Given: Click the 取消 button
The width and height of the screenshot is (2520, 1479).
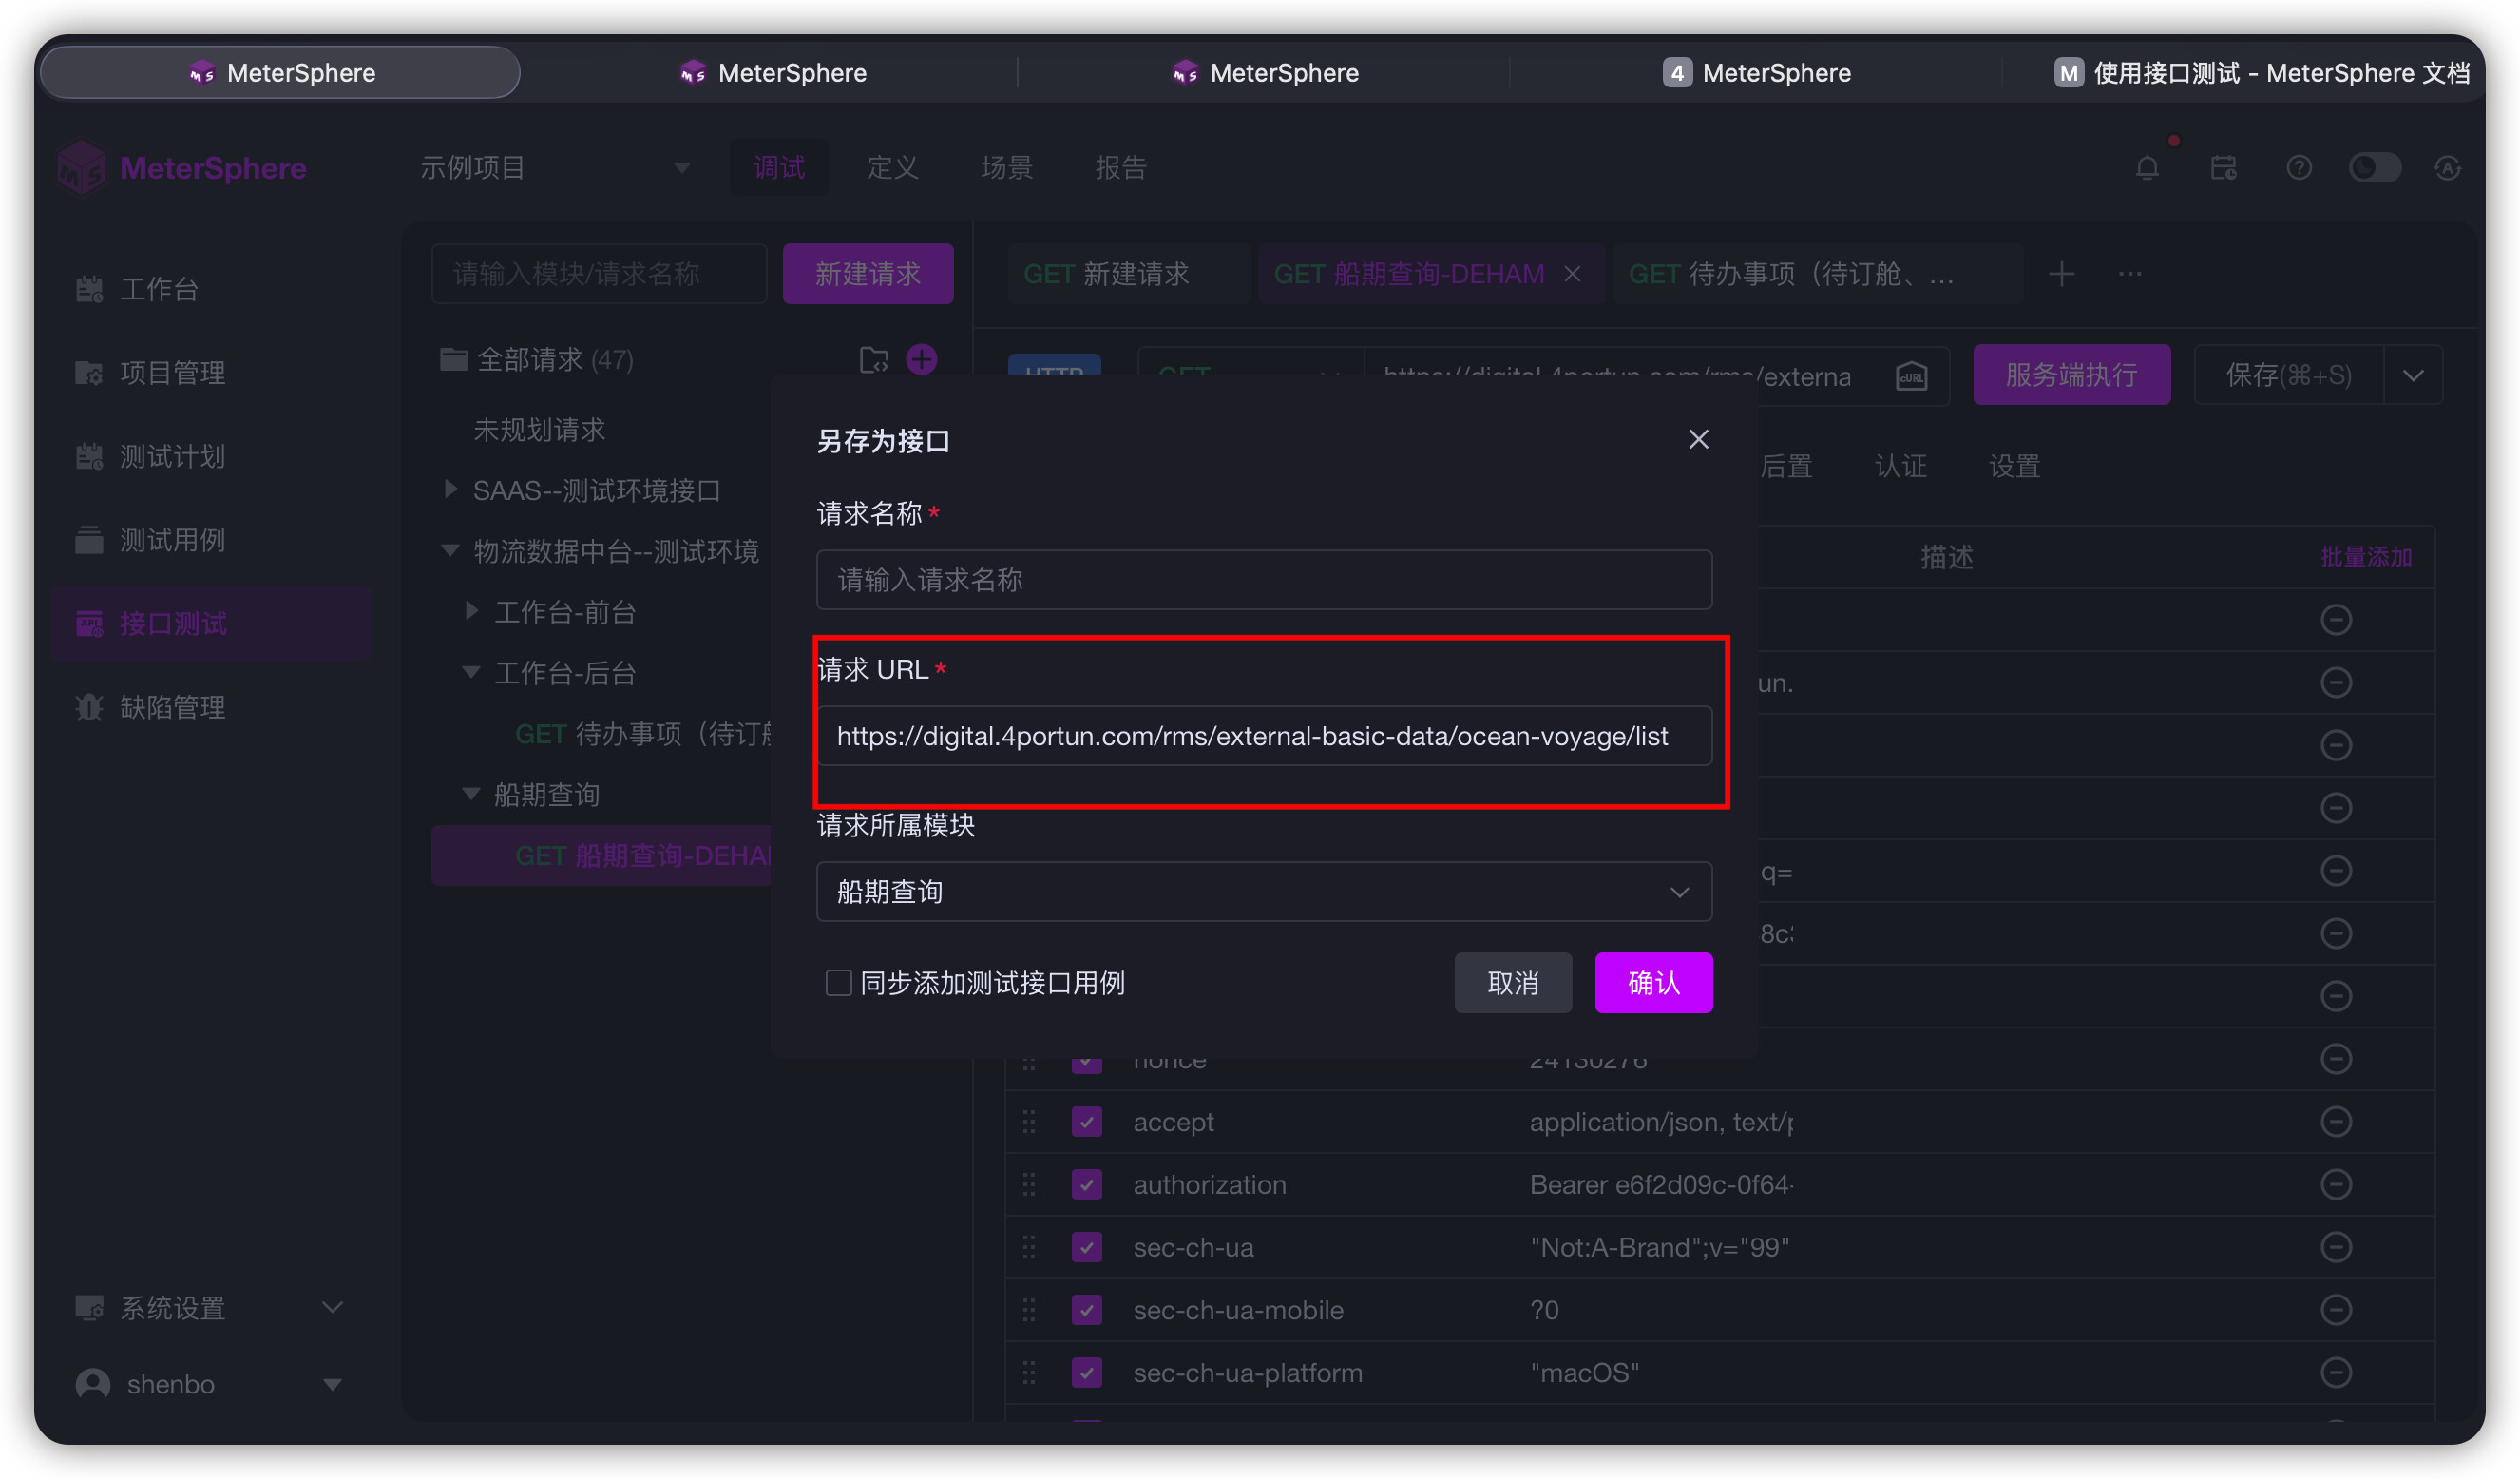Looking at the screenshot, I should point(1512,983).
